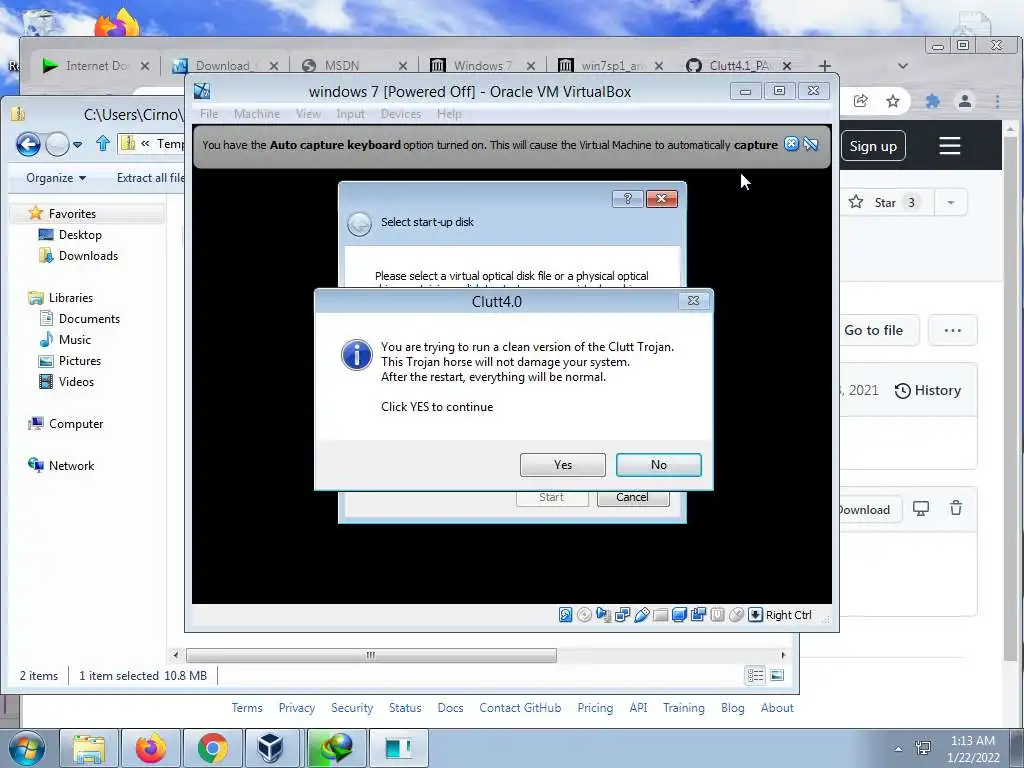This screenshot has width=1024, height=768.
Task: Click the don't-show-again icon on notification bar
Action: coord(811,144)
